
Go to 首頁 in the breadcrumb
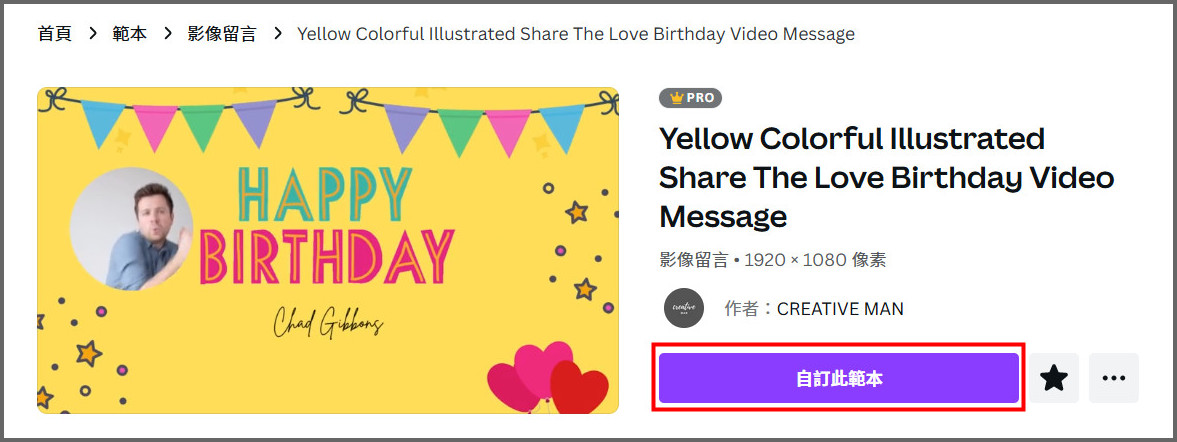coord(55,34)
